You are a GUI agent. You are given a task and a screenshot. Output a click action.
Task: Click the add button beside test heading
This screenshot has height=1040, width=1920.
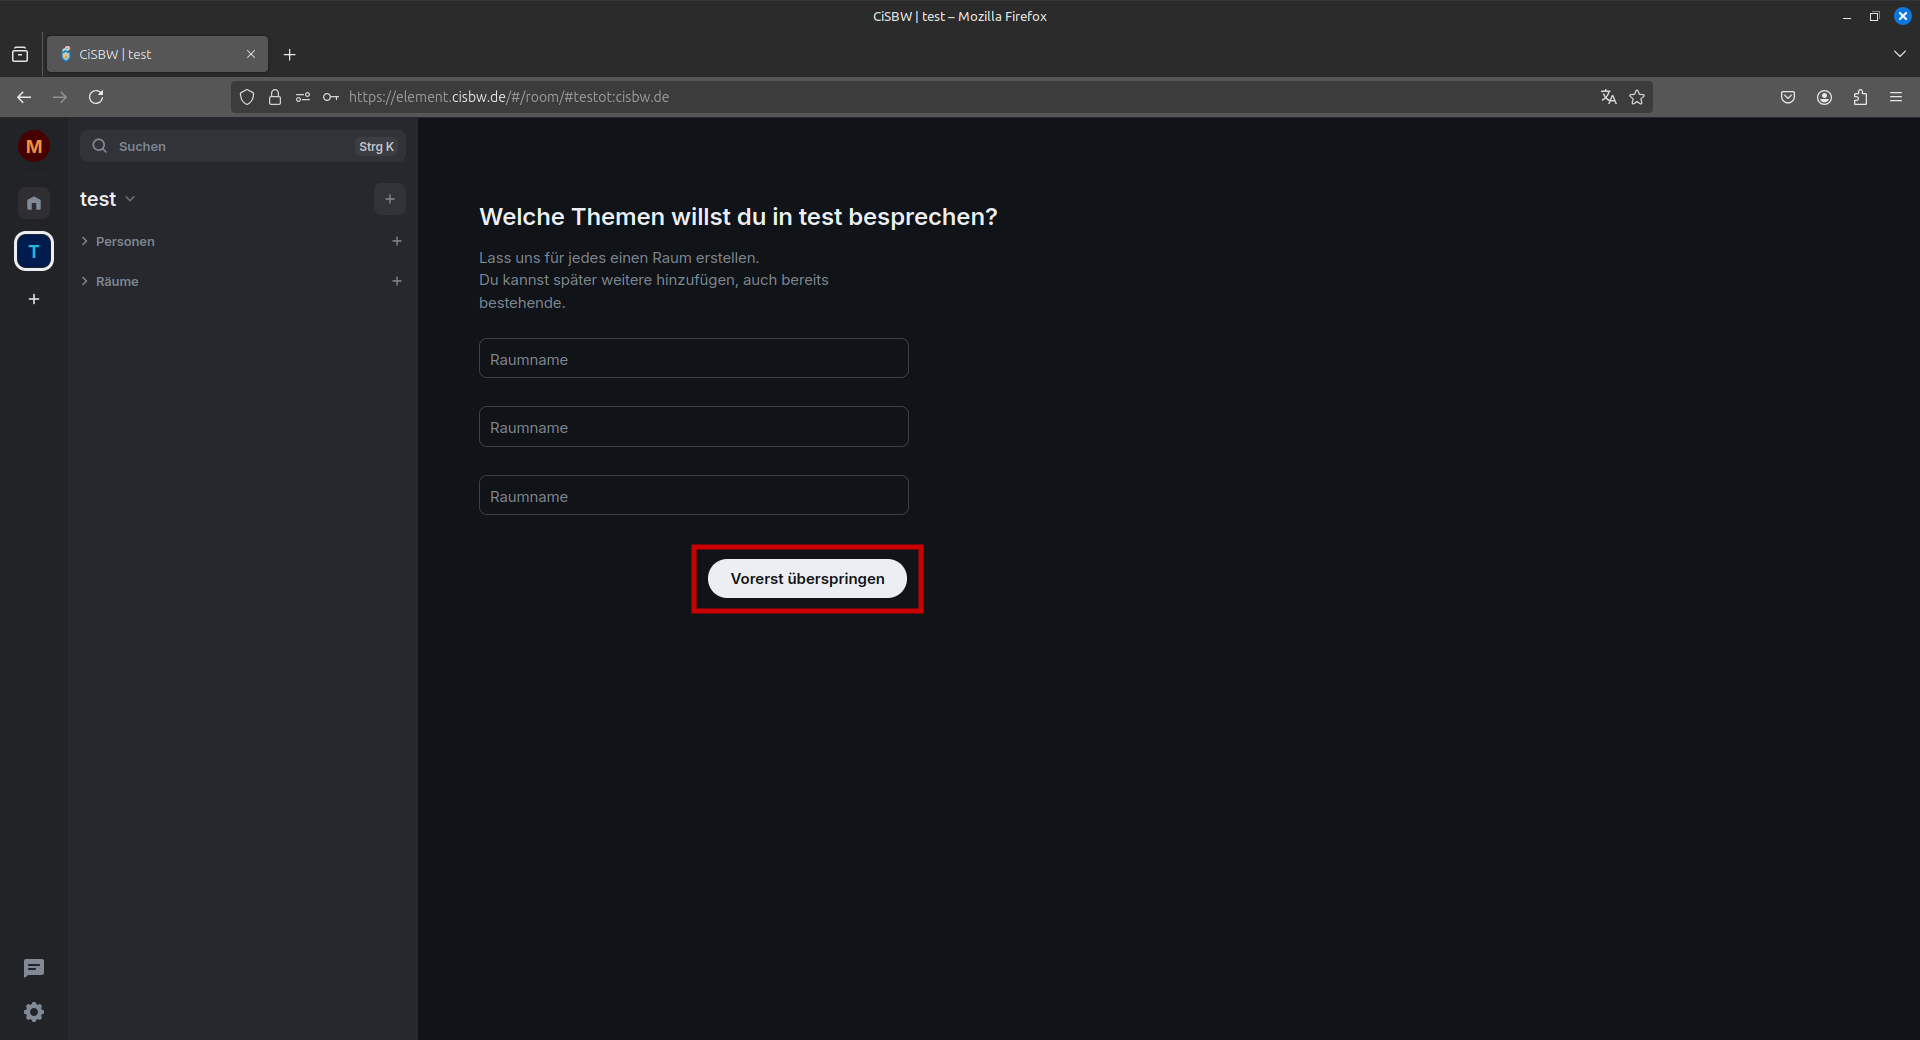point(390,199)
